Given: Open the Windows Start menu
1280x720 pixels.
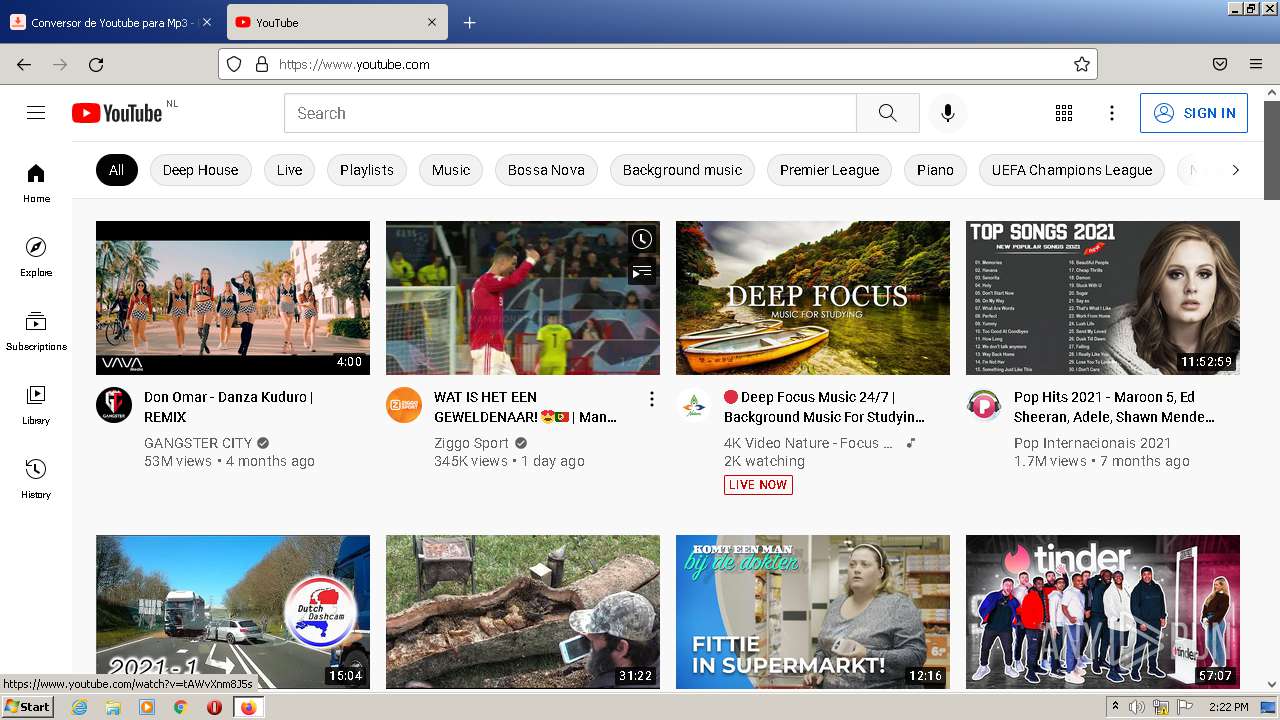Looking at the screenshot, I should coord(28,706).
